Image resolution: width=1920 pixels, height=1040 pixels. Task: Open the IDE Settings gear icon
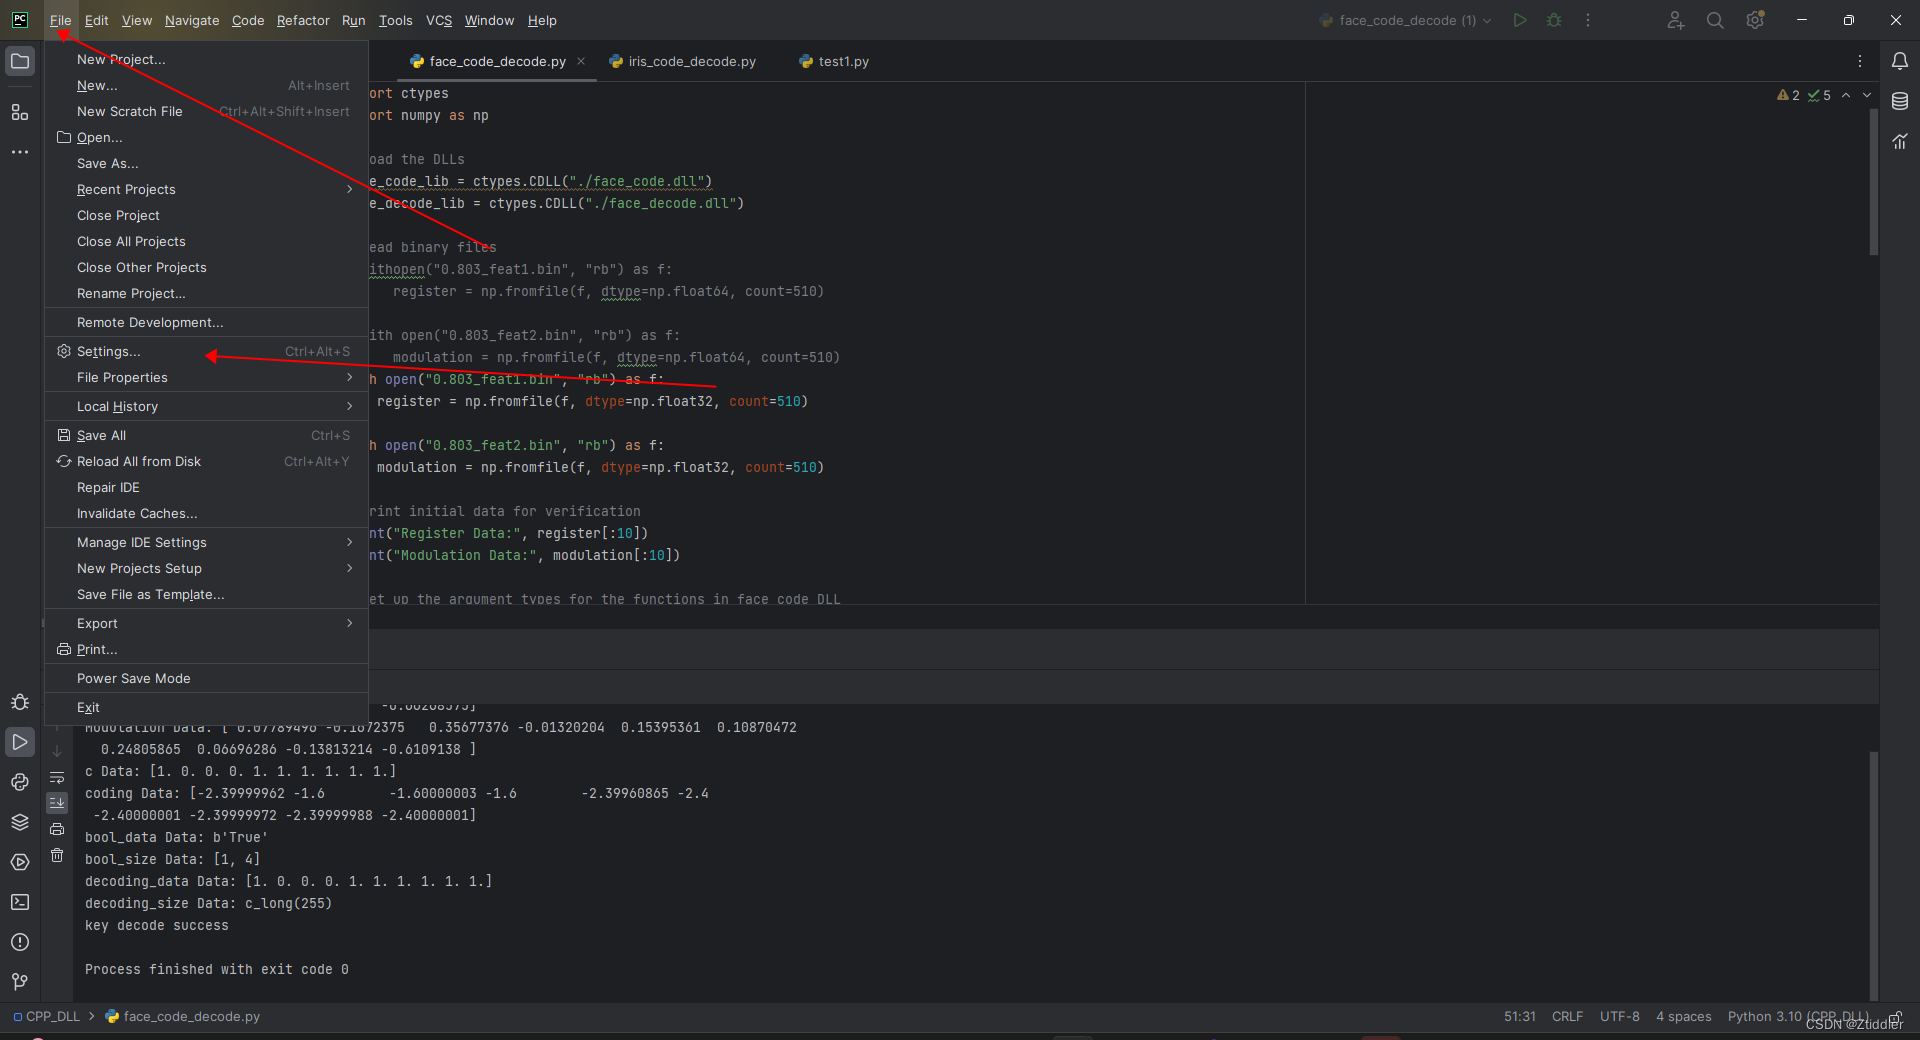coord(1755,20)
